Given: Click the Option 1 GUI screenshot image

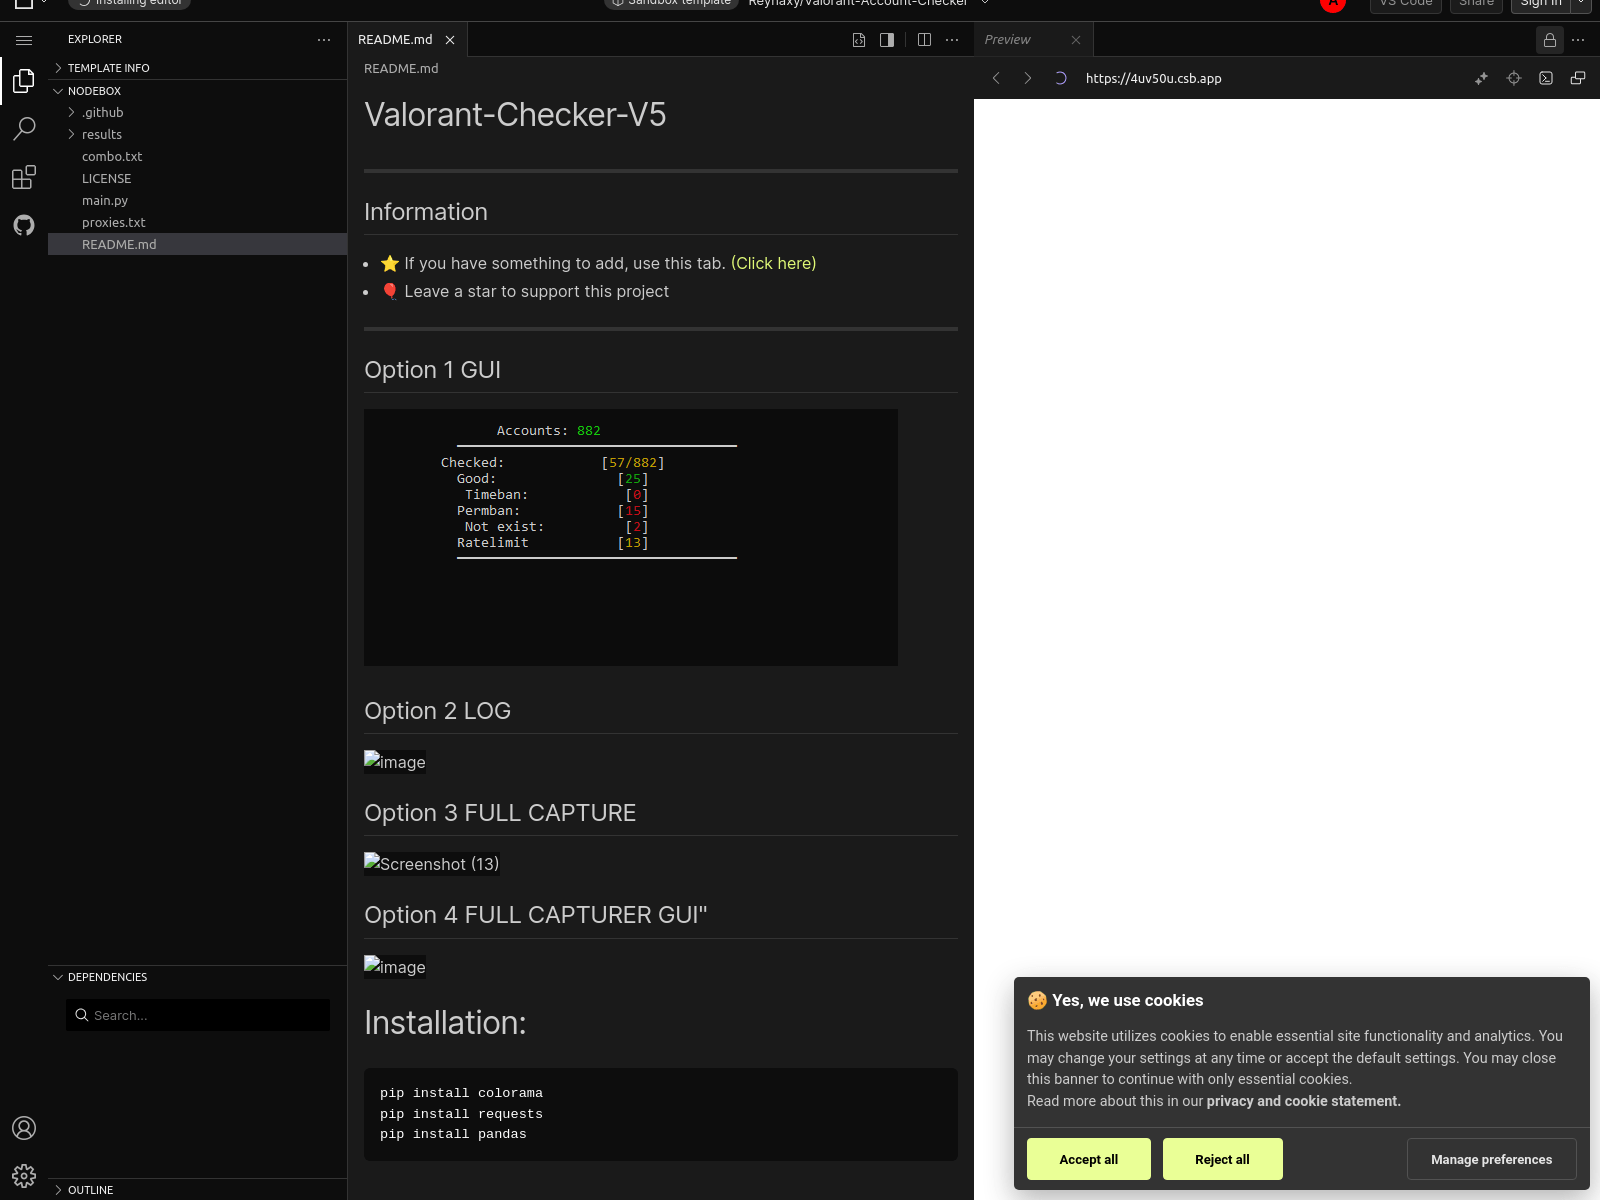Looking at the screenshot, I should (631, 537).
